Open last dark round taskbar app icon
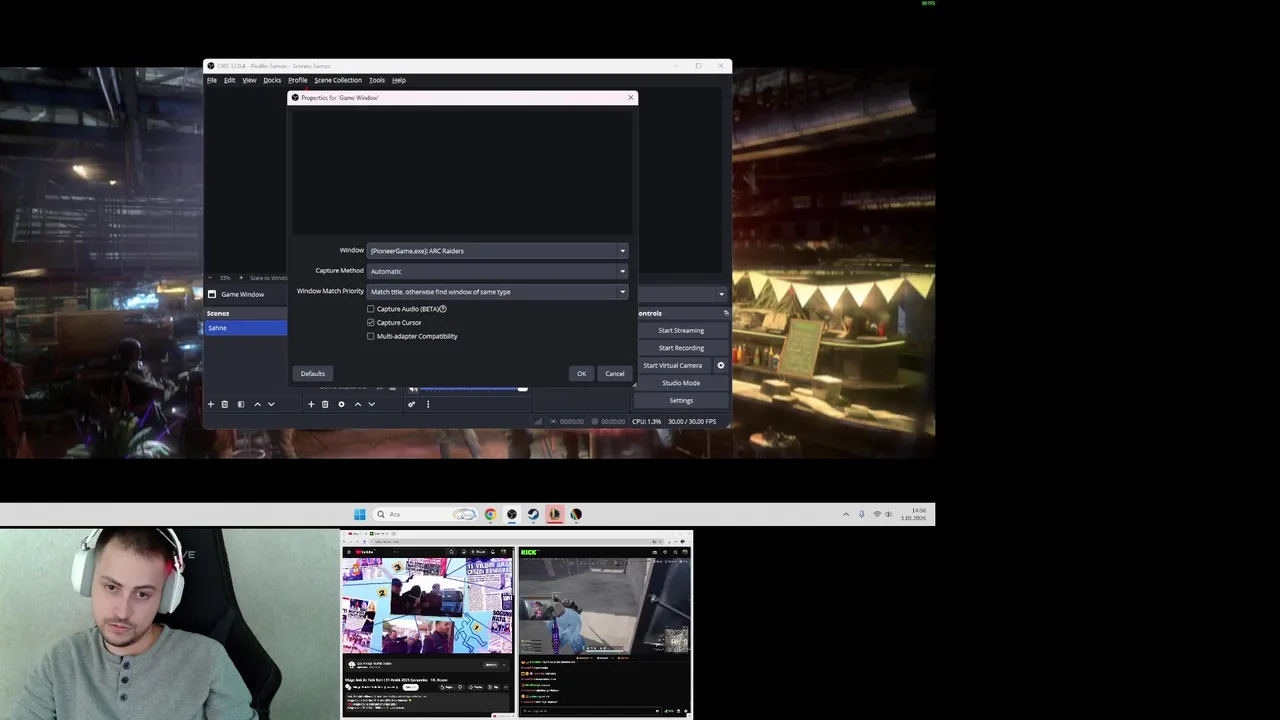This screenshot has height=720, width=1280. (577, 514)
